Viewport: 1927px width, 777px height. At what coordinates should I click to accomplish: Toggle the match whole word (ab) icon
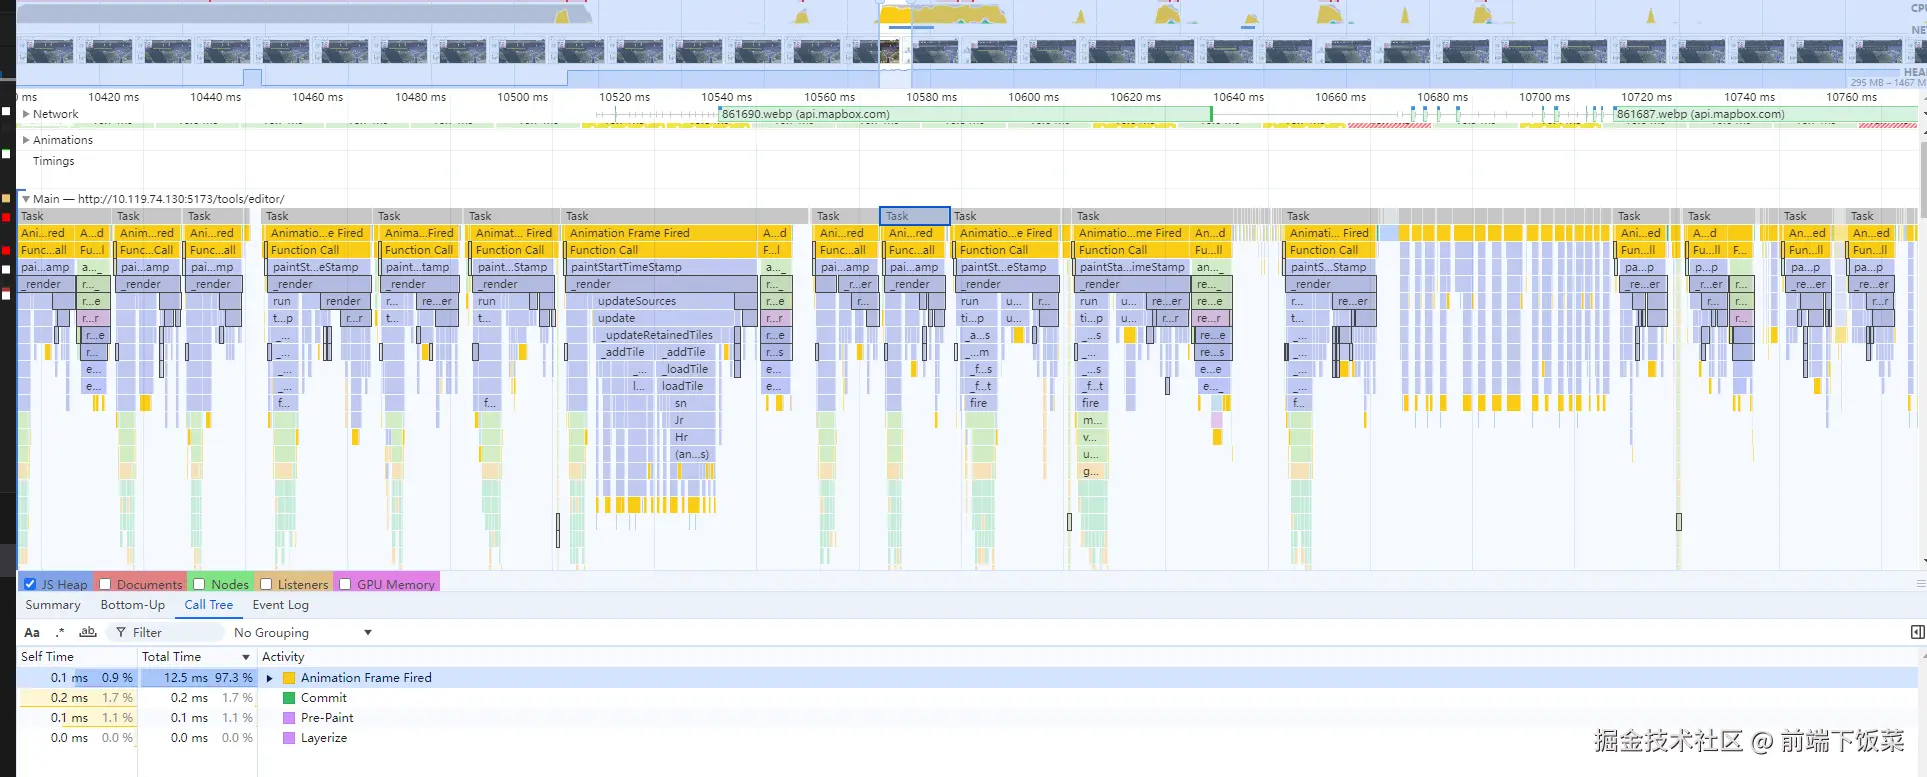[88, 633]
